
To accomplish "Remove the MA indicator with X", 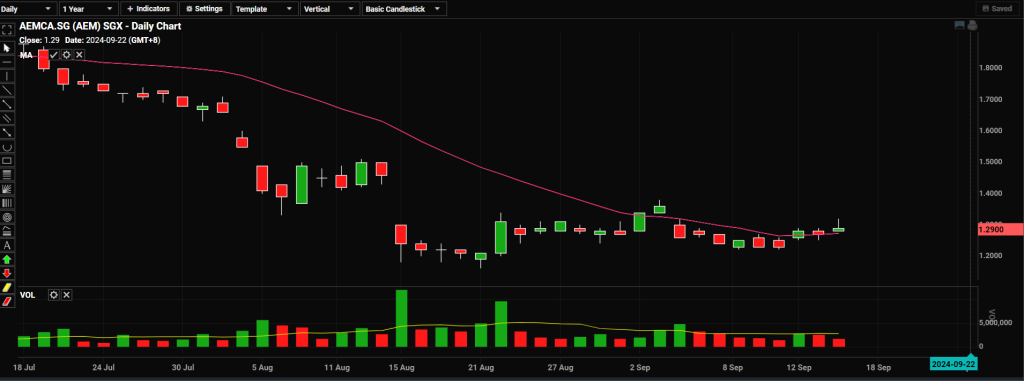I will pyautogui.click(x=79, y=55).
